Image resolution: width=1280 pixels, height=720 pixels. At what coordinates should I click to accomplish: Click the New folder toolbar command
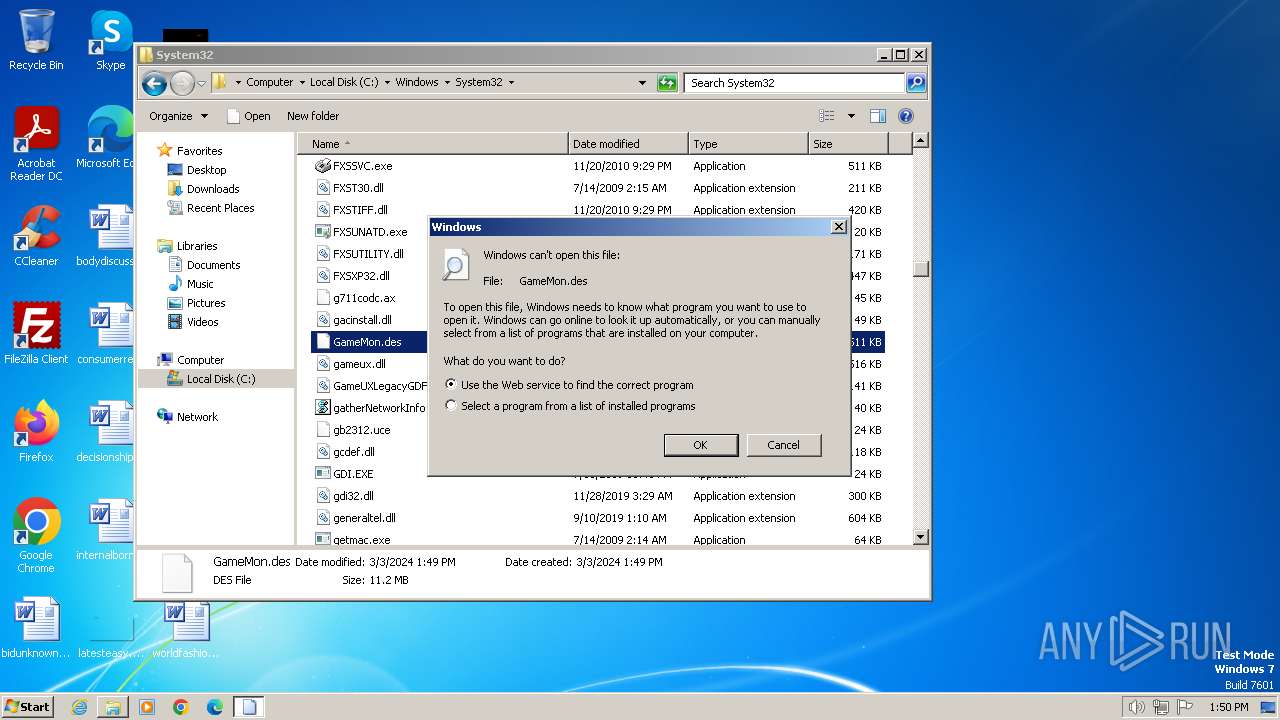[313, 116]
